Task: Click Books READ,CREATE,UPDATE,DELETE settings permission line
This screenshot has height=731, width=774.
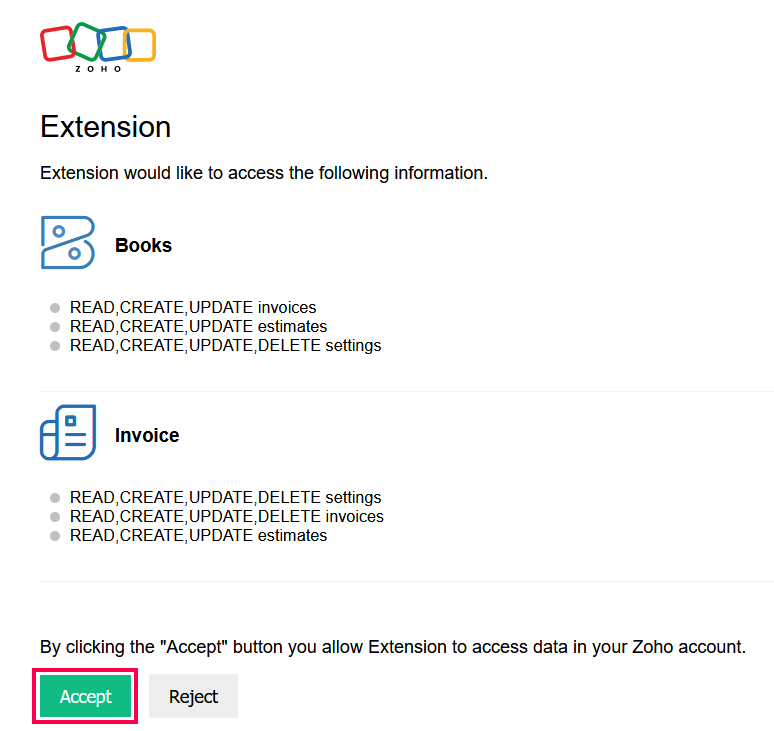Action: [x=225, y=345]
